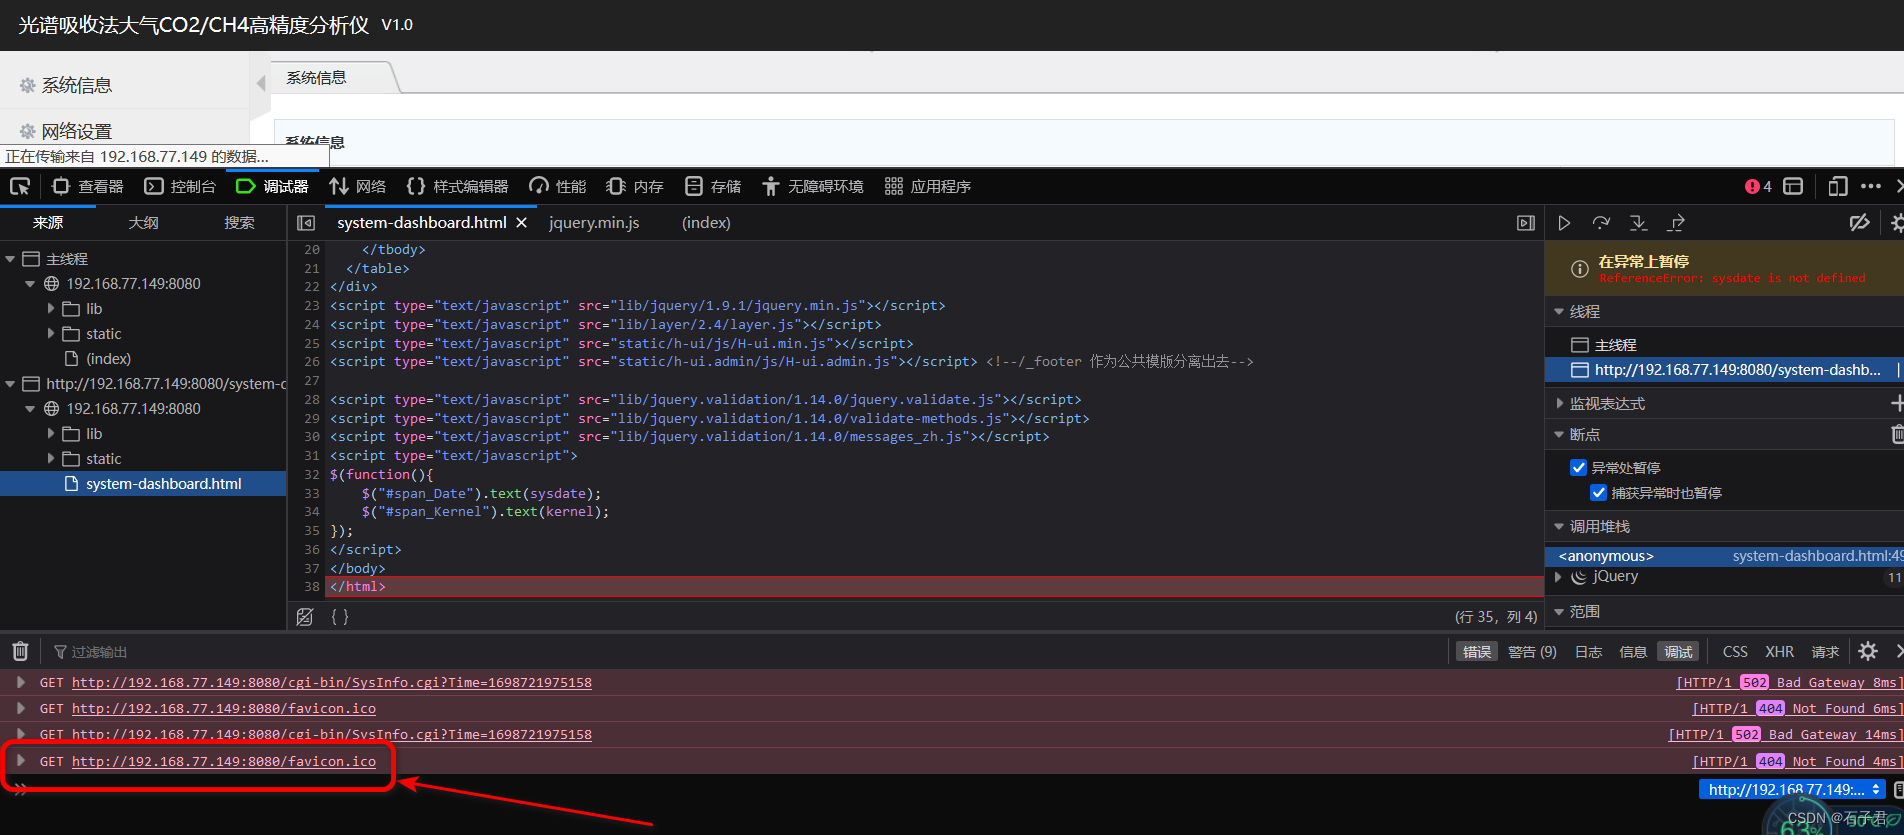Open the 存储 storage tab
Viewport: 1904px width, 835px height.
713,186
